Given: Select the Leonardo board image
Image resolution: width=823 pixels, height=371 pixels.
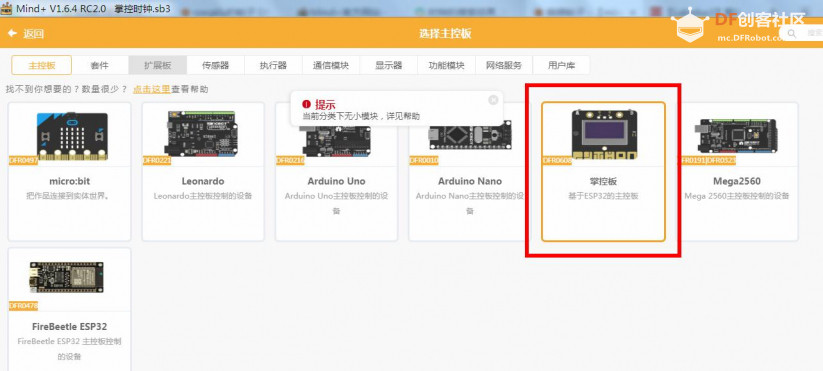Looking at the screenshot, I should 202,134.
